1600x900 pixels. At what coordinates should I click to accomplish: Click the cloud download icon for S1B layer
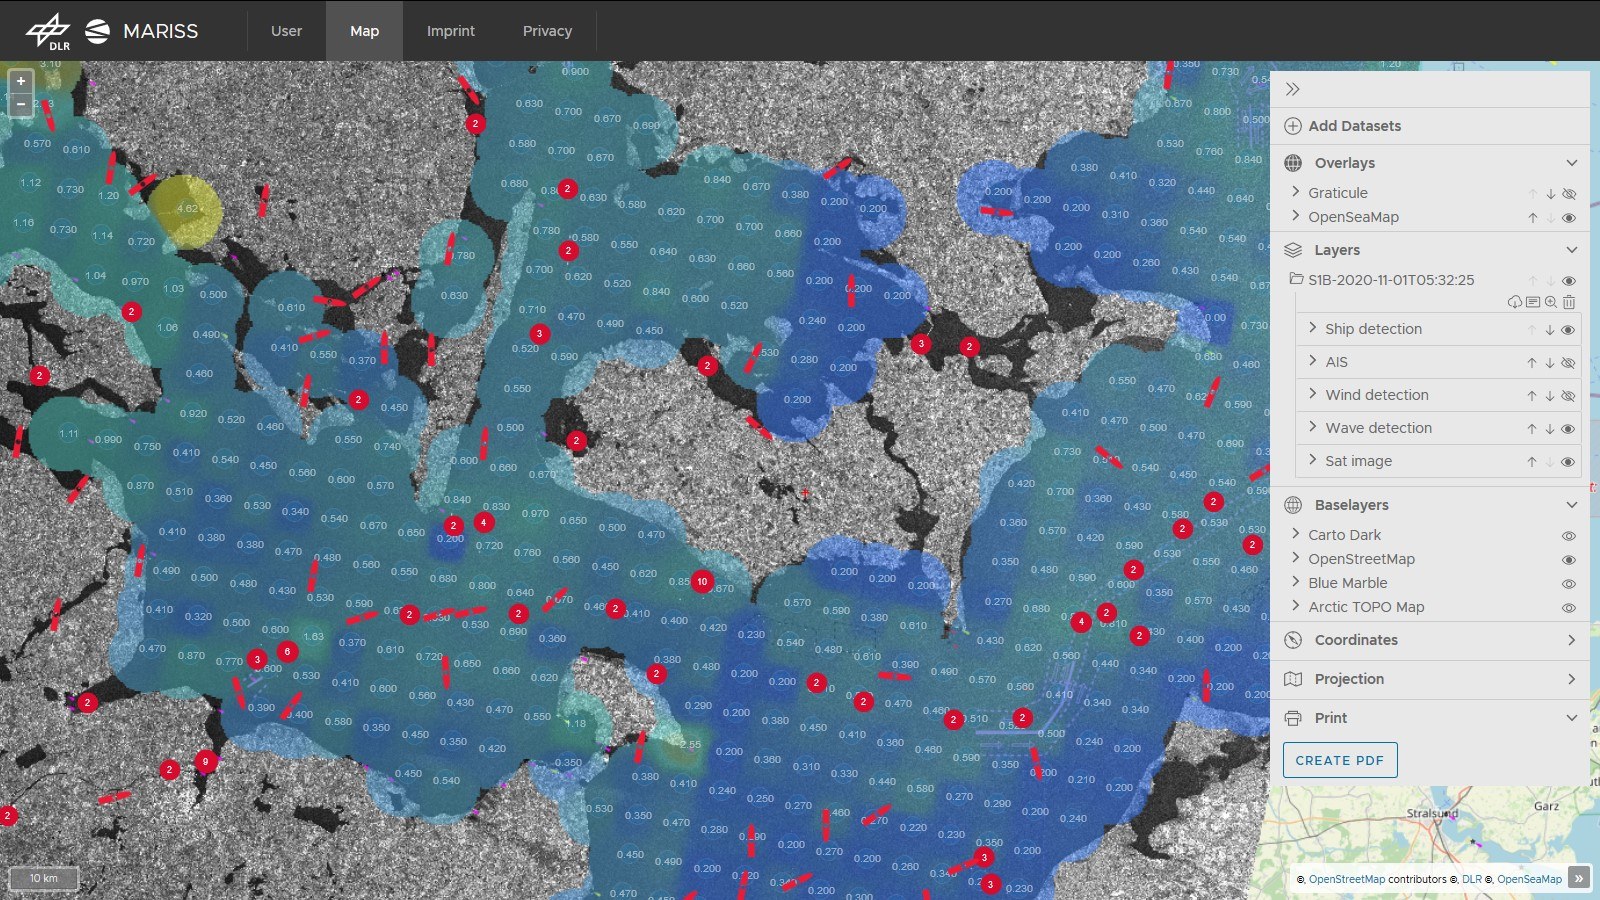(x=1515, y=301)
